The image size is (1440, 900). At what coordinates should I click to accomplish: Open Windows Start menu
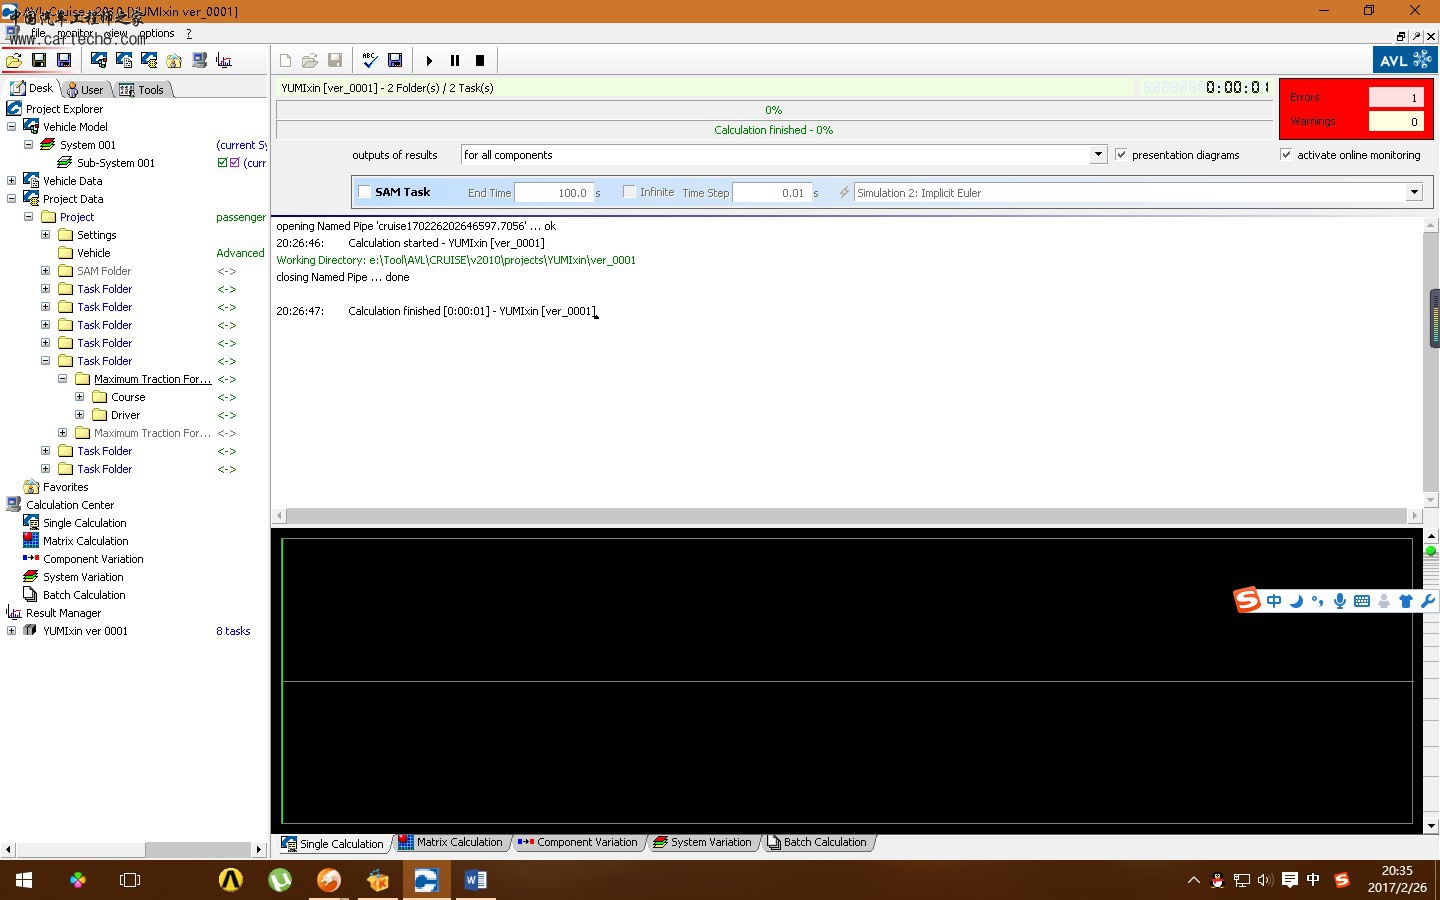click(24, 880)
